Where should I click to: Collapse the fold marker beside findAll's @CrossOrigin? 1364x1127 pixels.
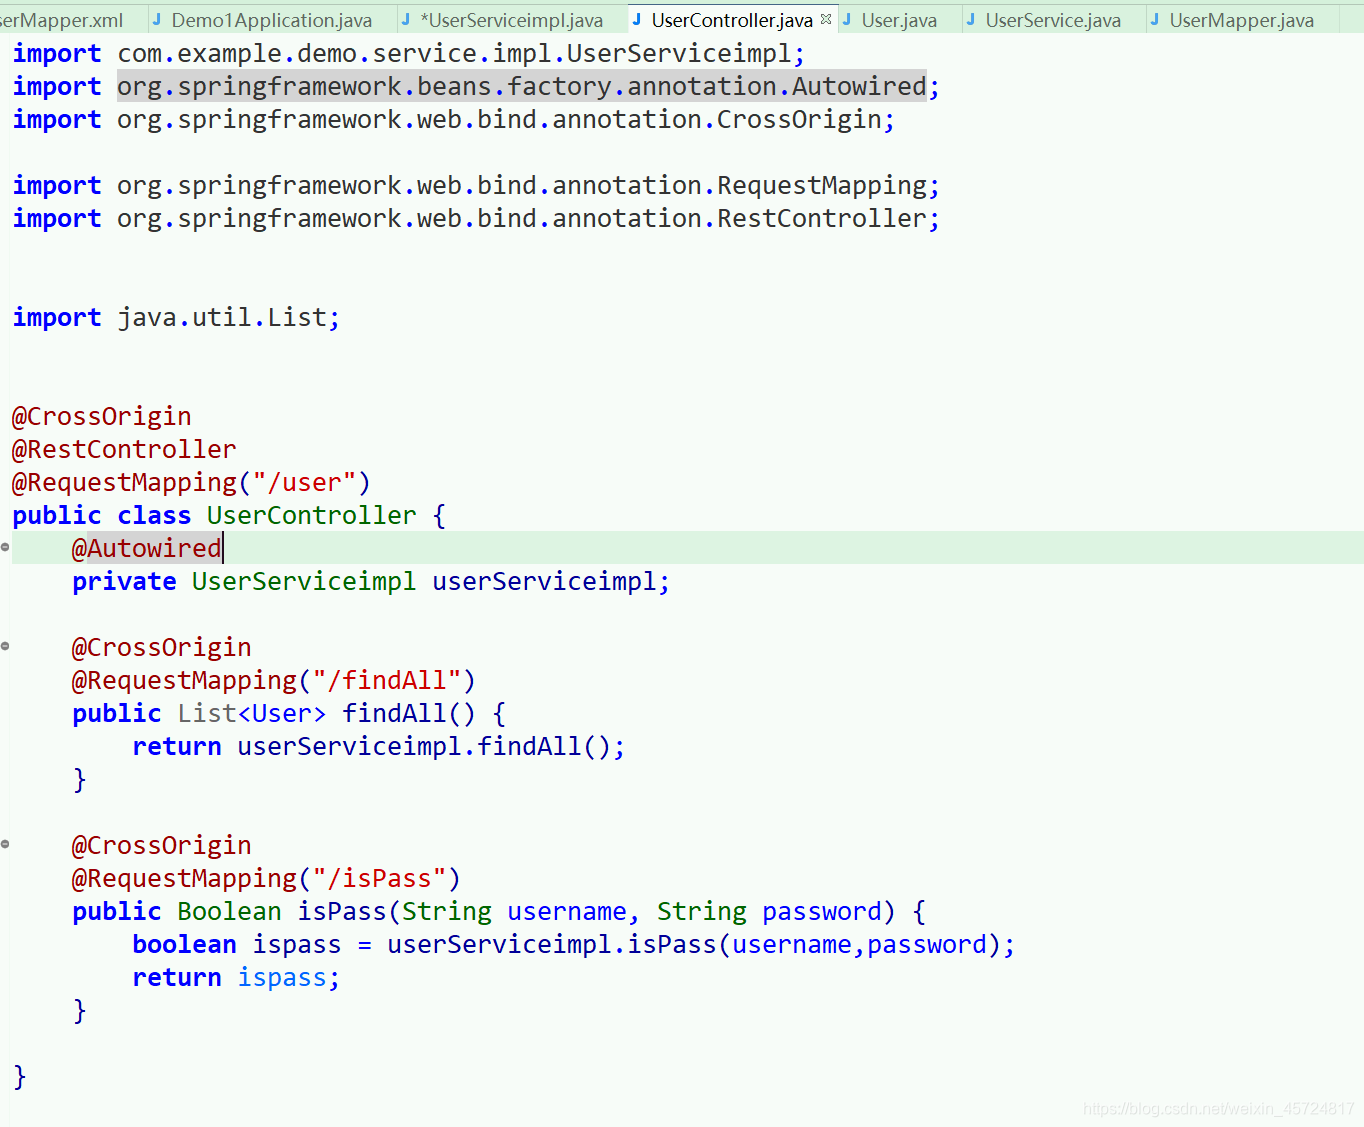pyautogui.click(x=6, y=646)
